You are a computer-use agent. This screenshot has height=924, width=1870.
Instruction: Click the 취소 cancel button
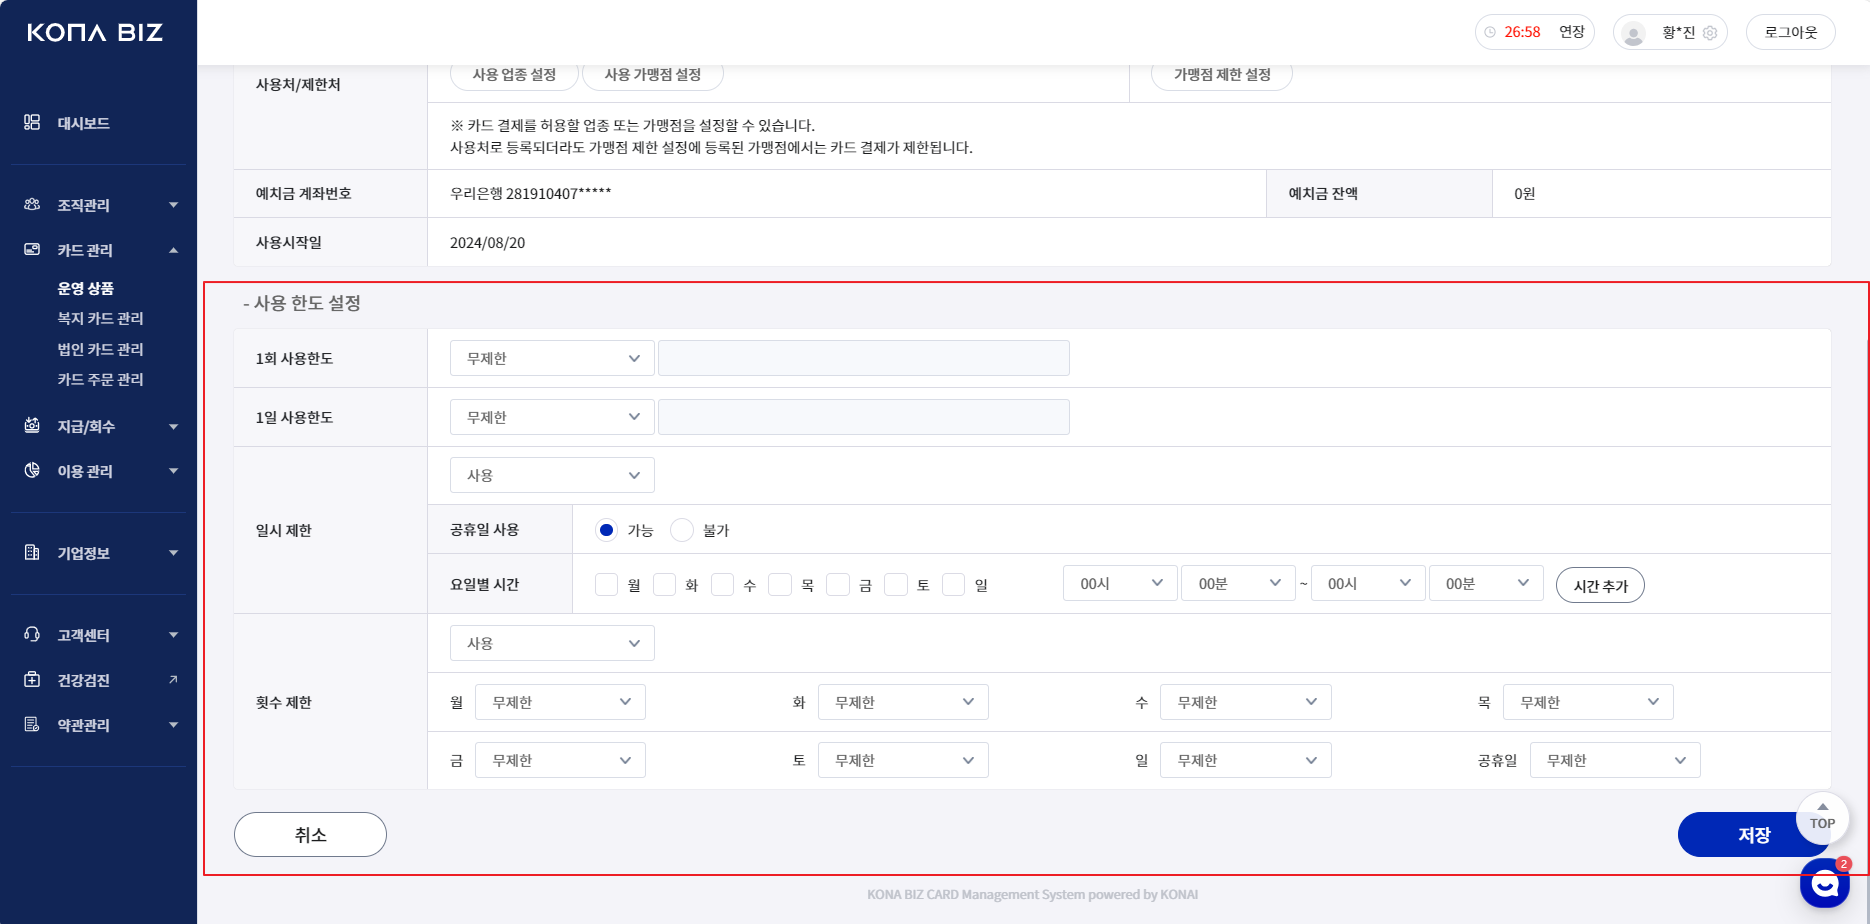point(310,834)
